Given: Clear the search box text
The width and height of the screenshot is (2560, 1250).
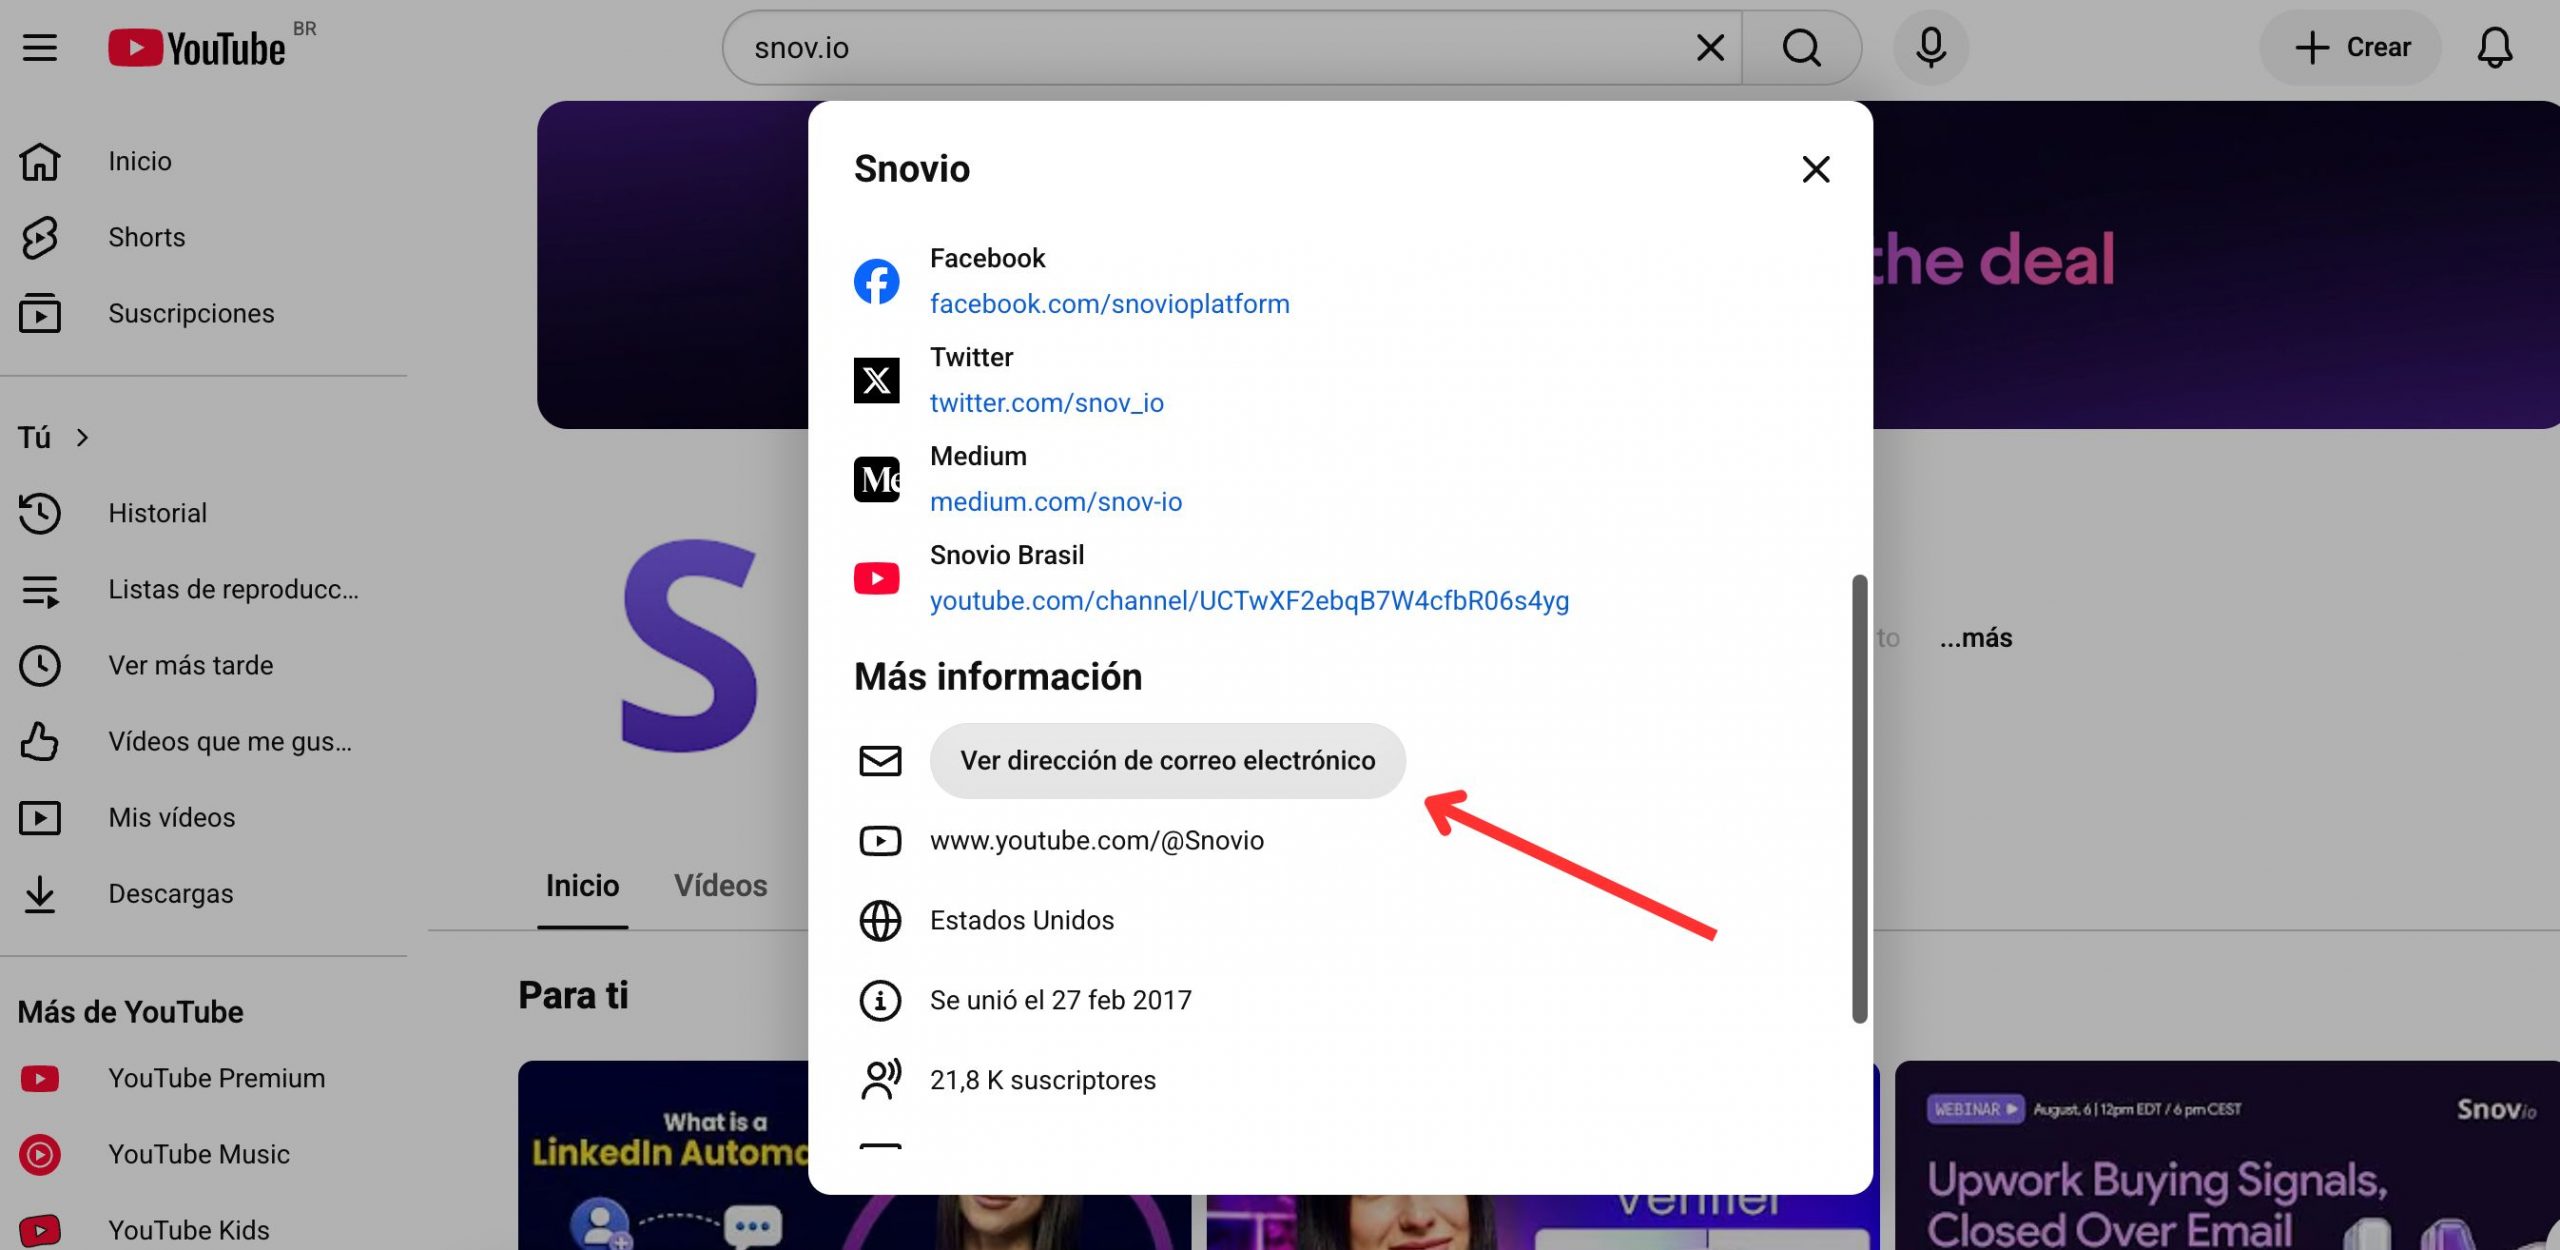Looking at the screenshot, I should pos(1710,48).
